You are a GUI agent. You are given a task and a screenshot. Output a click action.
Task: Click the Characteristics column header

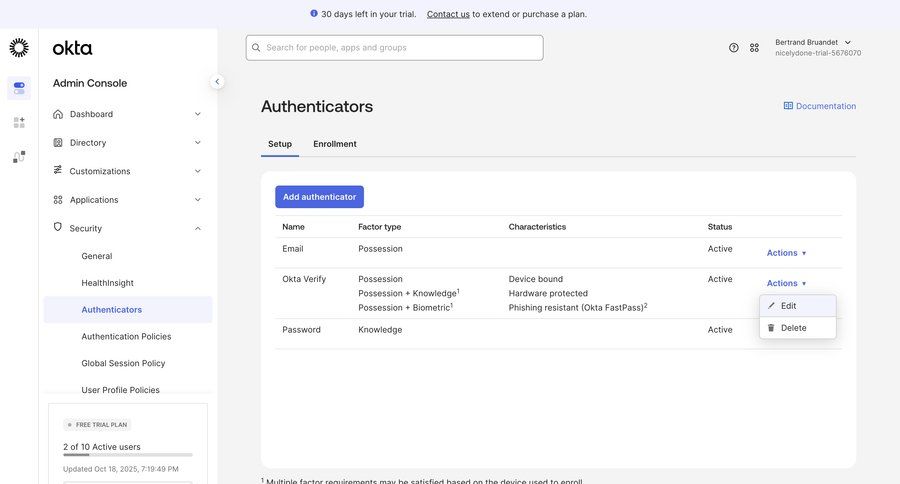pos(537,227)
